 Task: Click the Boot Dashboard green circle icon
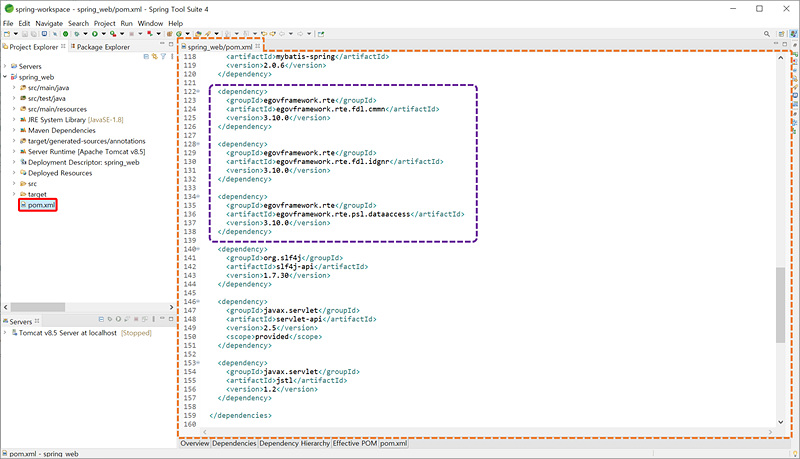tap(65, 34)
